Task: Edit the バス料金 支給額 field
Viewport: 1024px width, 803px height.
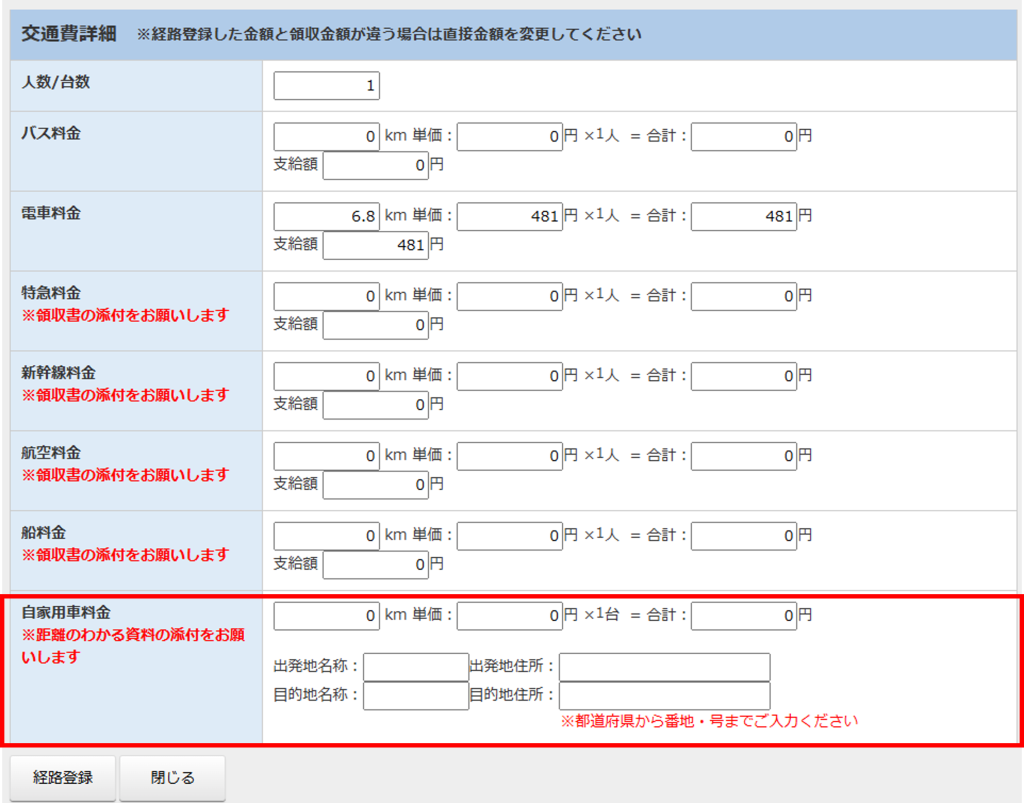Action: pos(376,165)
